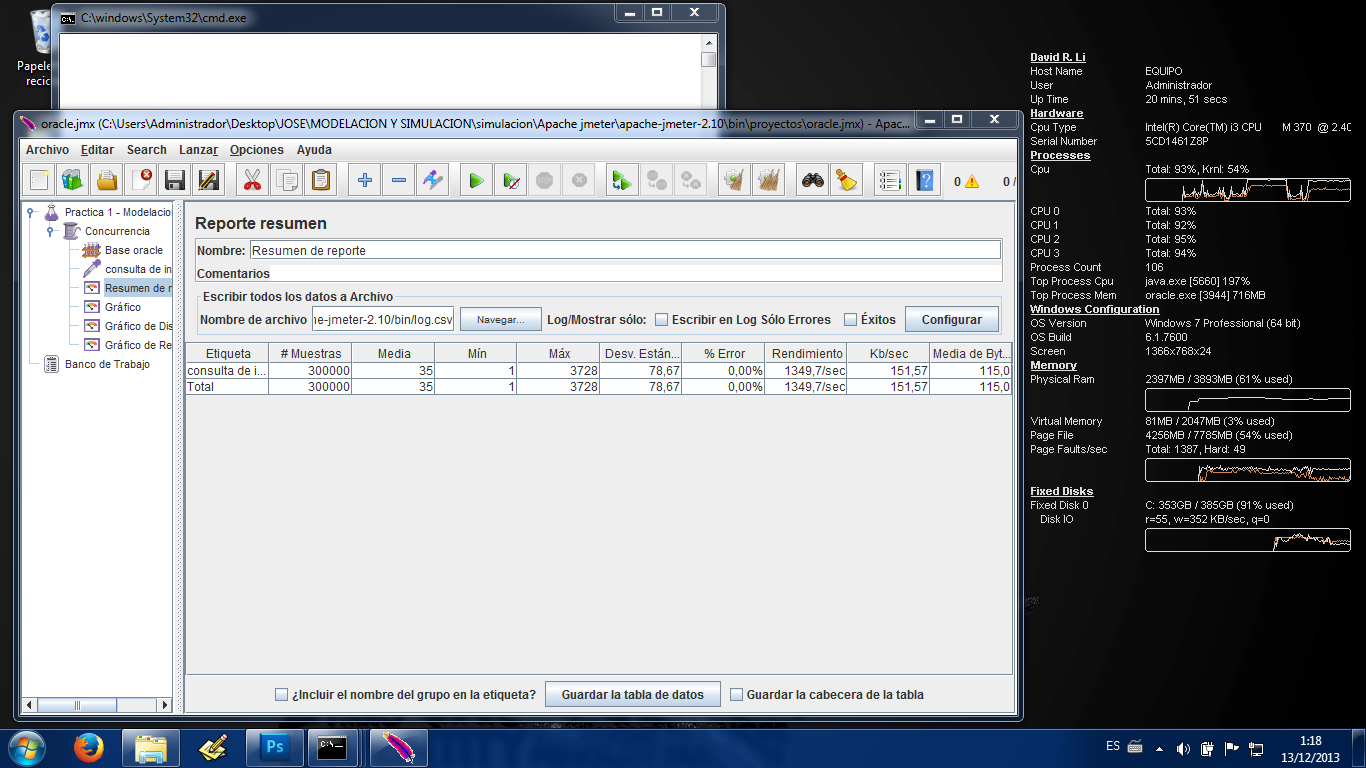Collapse the Concurrencia tree node handle
1366x768 pixels.
[49, 231]
